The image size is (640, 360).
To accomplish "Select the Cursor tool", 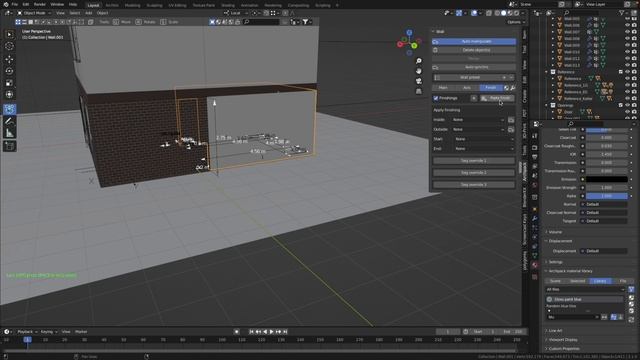I will tap(9, 47).
